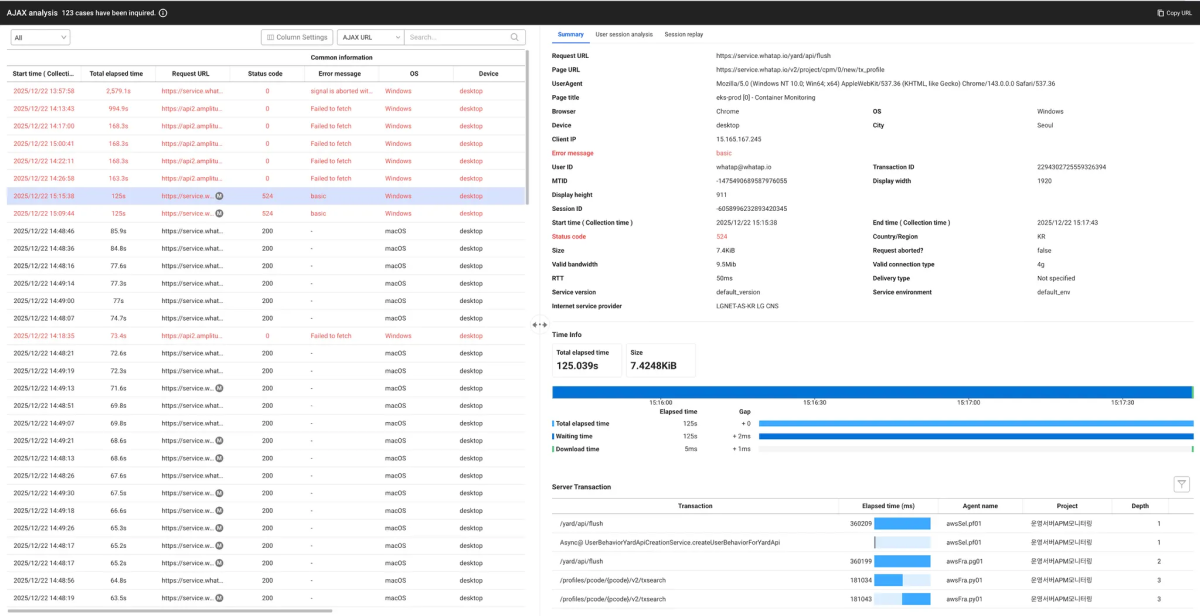The height and width of the screenshot is (616, 1200).
Task: Click the Page URL value tx_profile
Action: (x=800, y=70)
